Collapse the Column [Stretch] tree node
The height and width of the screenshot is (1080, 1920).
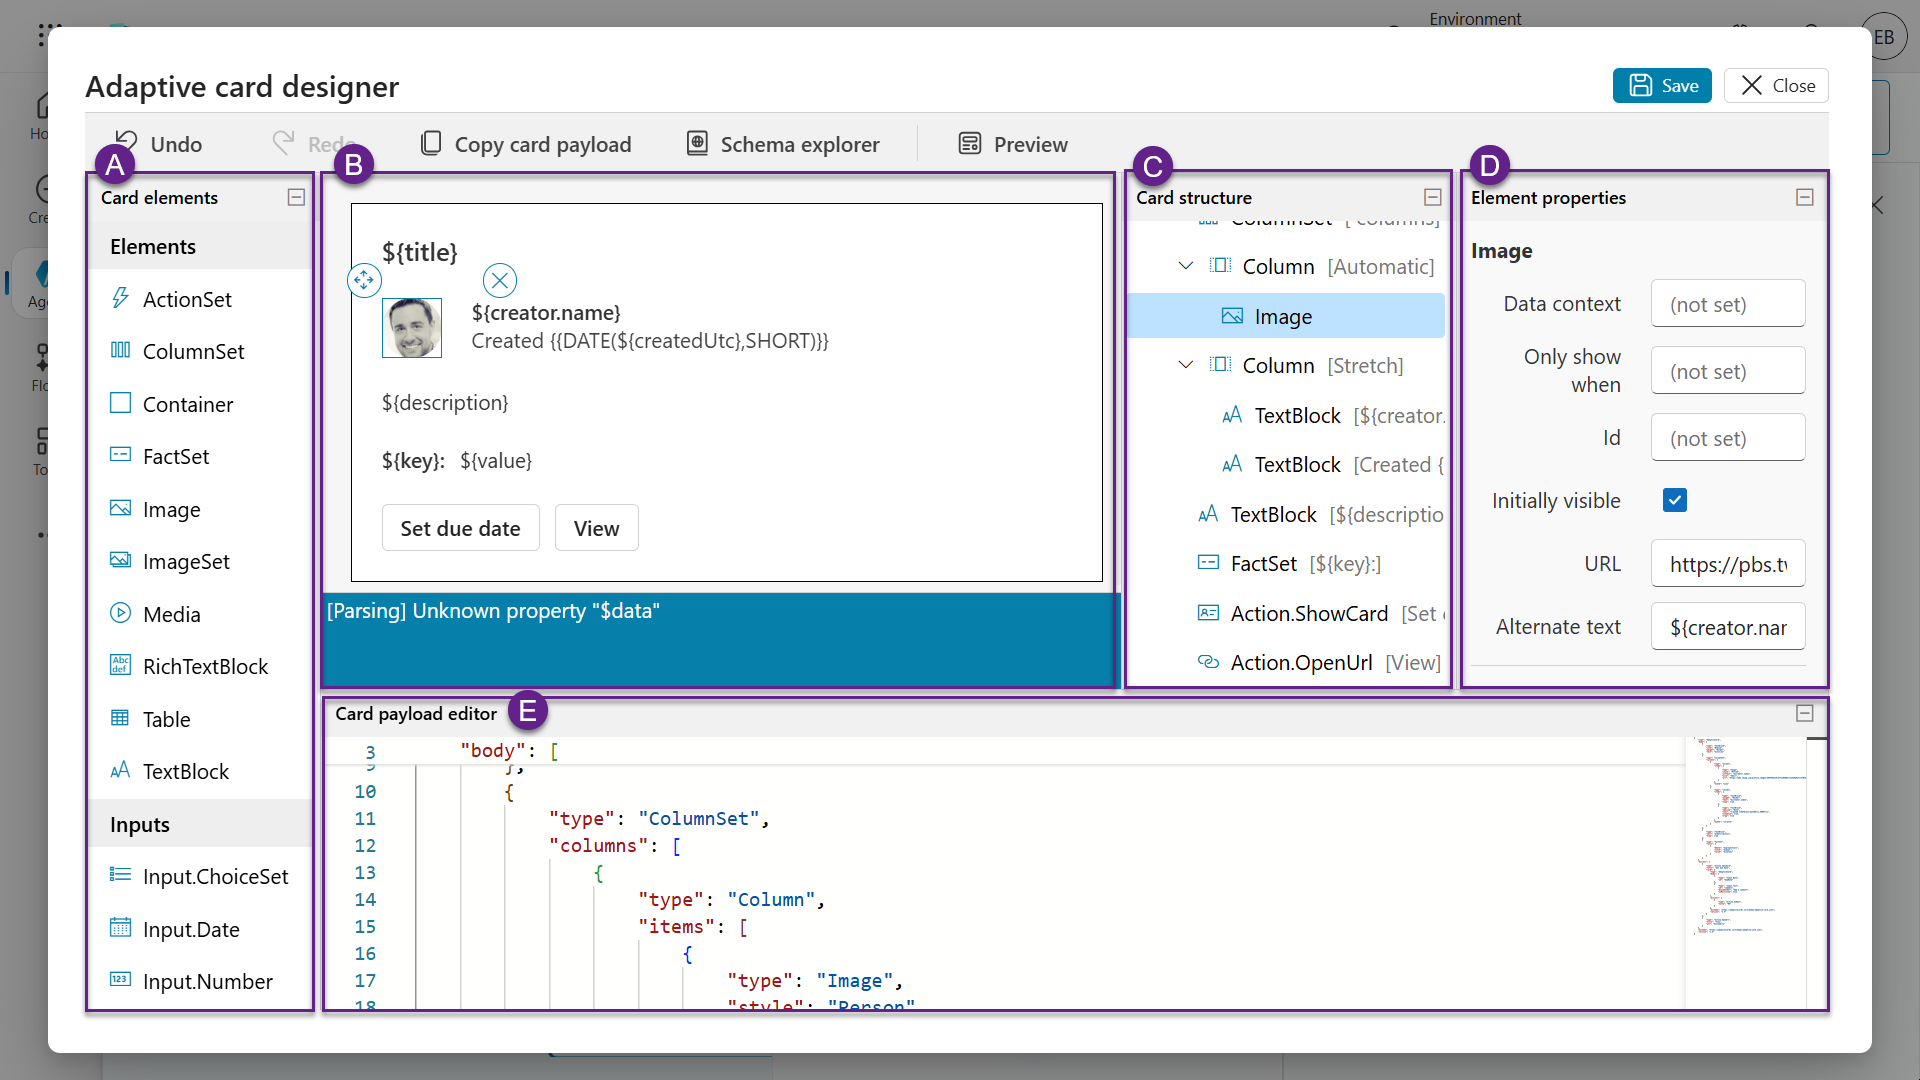pos(1186,365)
